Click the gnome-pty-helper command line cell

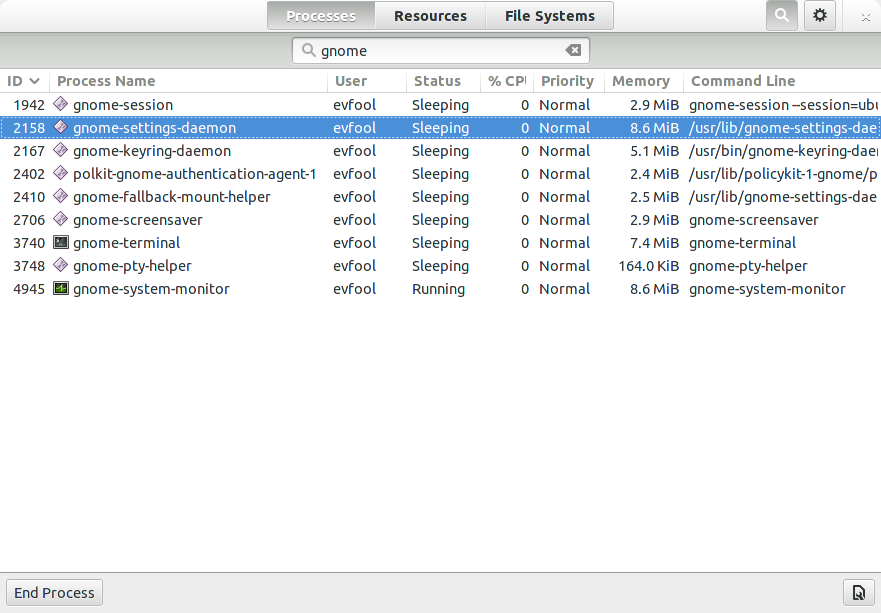(x=748, y=266)
